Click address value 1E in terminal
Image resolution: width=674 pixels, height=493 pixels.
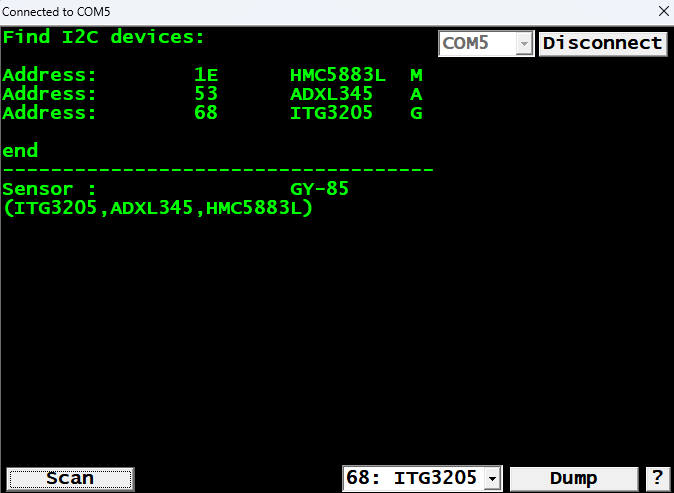coord(206,75)
